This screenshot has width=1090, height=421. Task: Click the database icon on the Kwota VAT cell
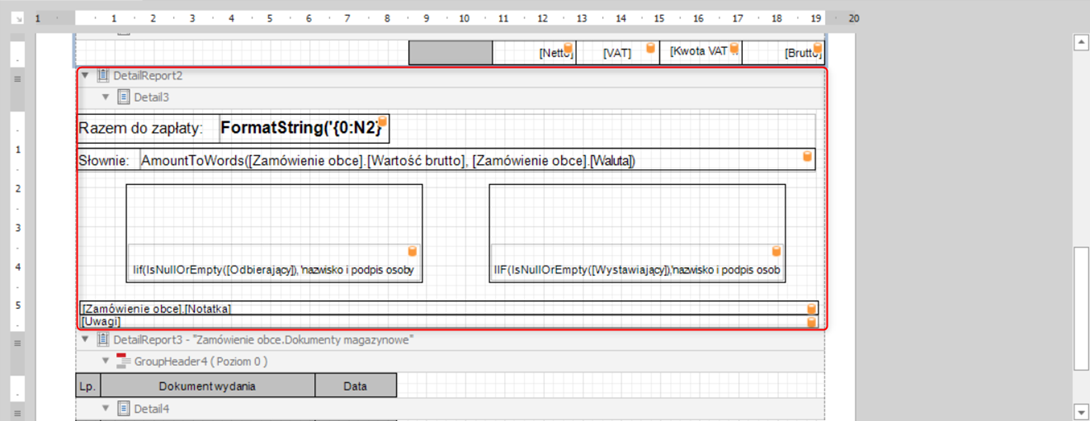[x=734, y=49]
